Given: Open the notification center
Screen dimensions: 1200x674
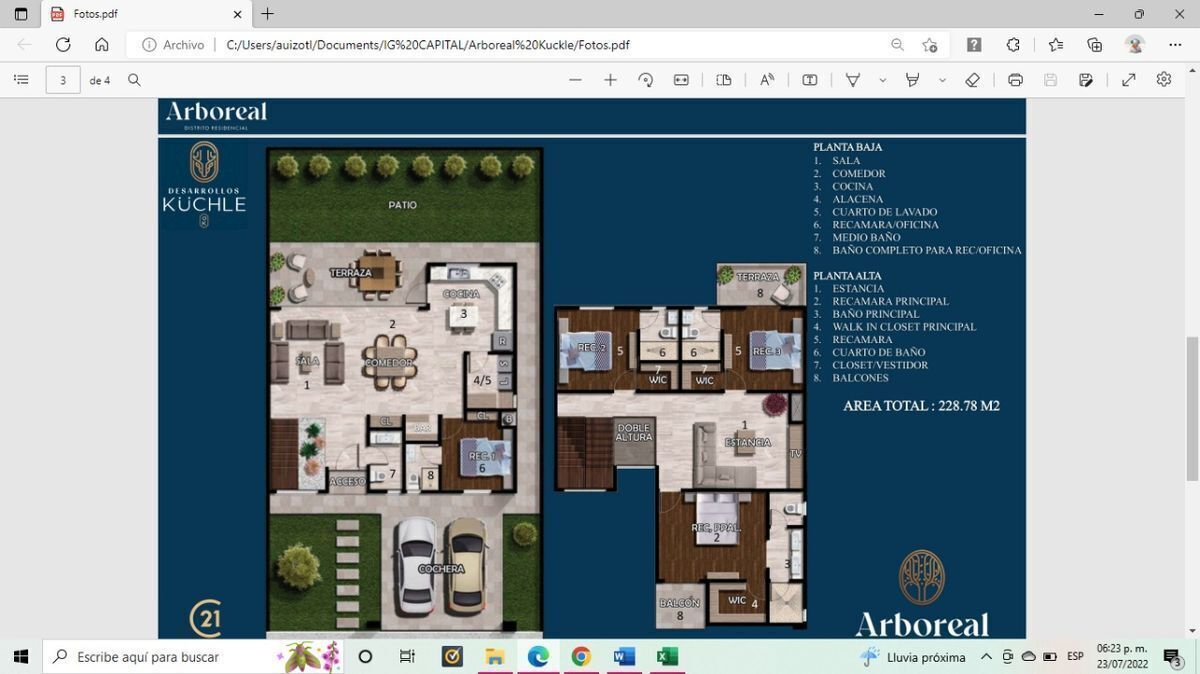Looking at the screenshot, I should [x=1173, y=657].
